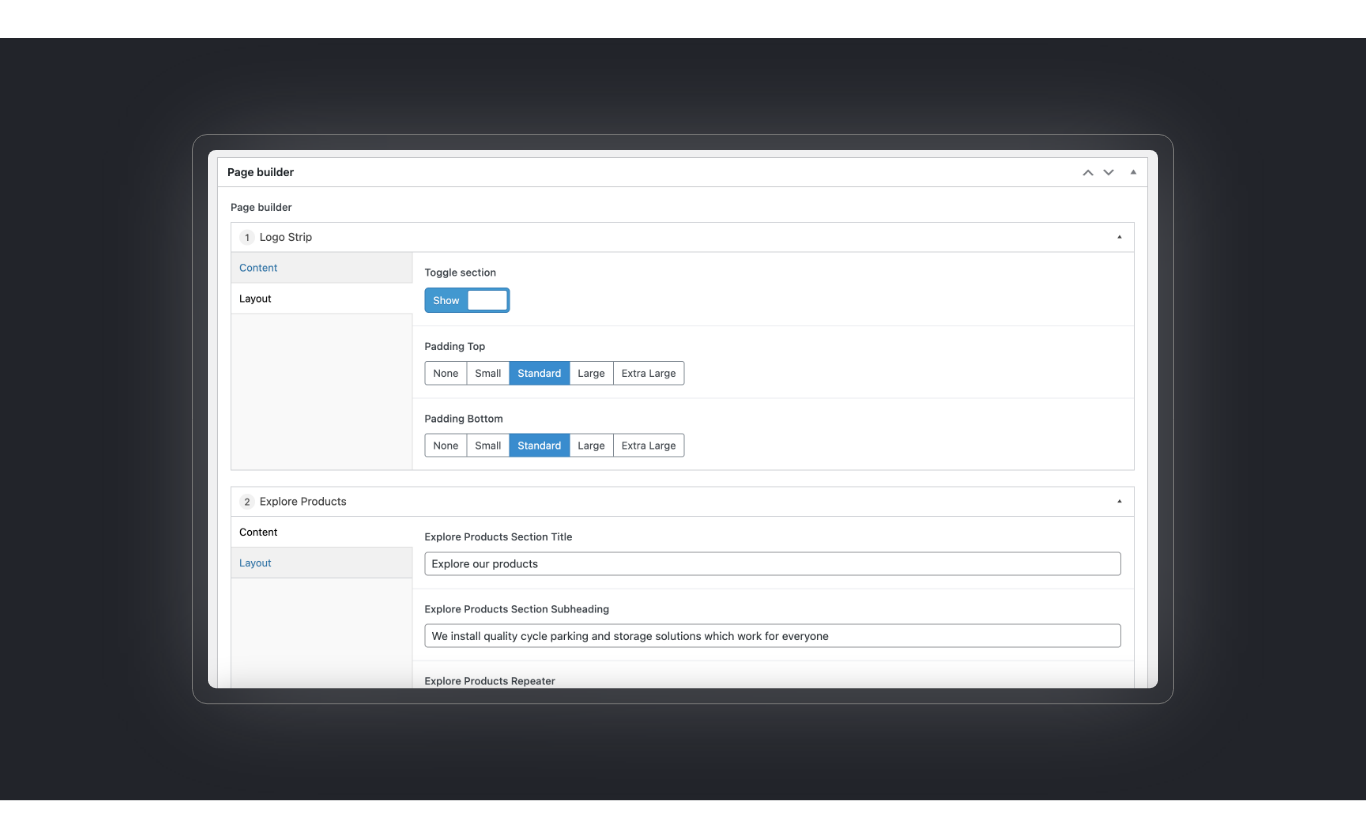Screen dimensions: 1366x839
Task: Set Padding Bottom to None
Action: pos(446,445)
